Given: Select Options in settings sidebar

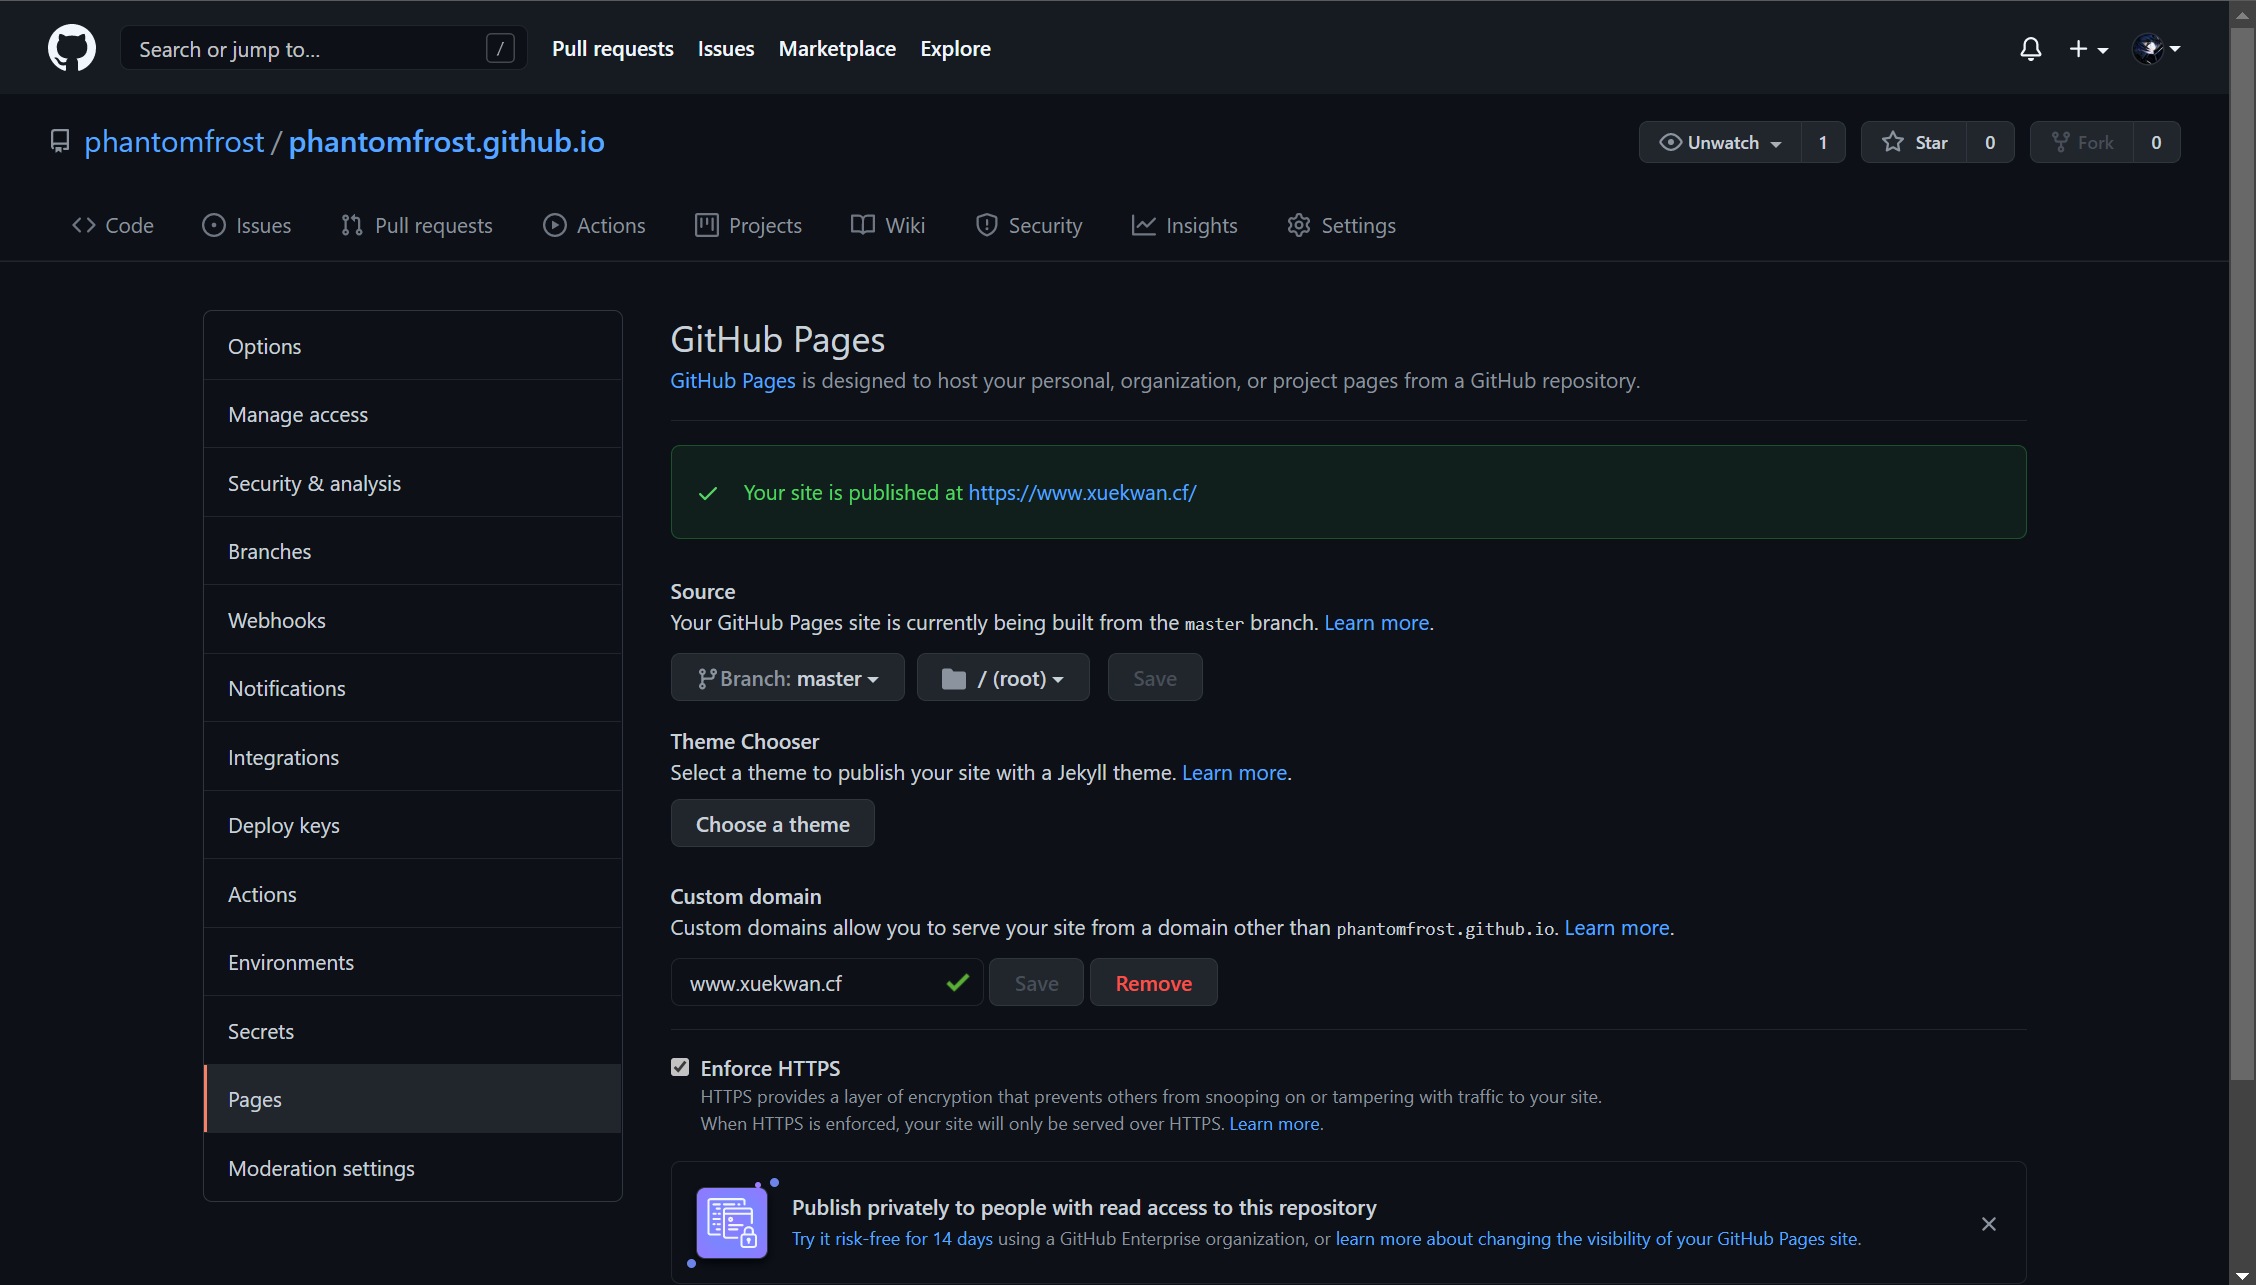Looking at the screenshot, I should click(x=413, y=346).
